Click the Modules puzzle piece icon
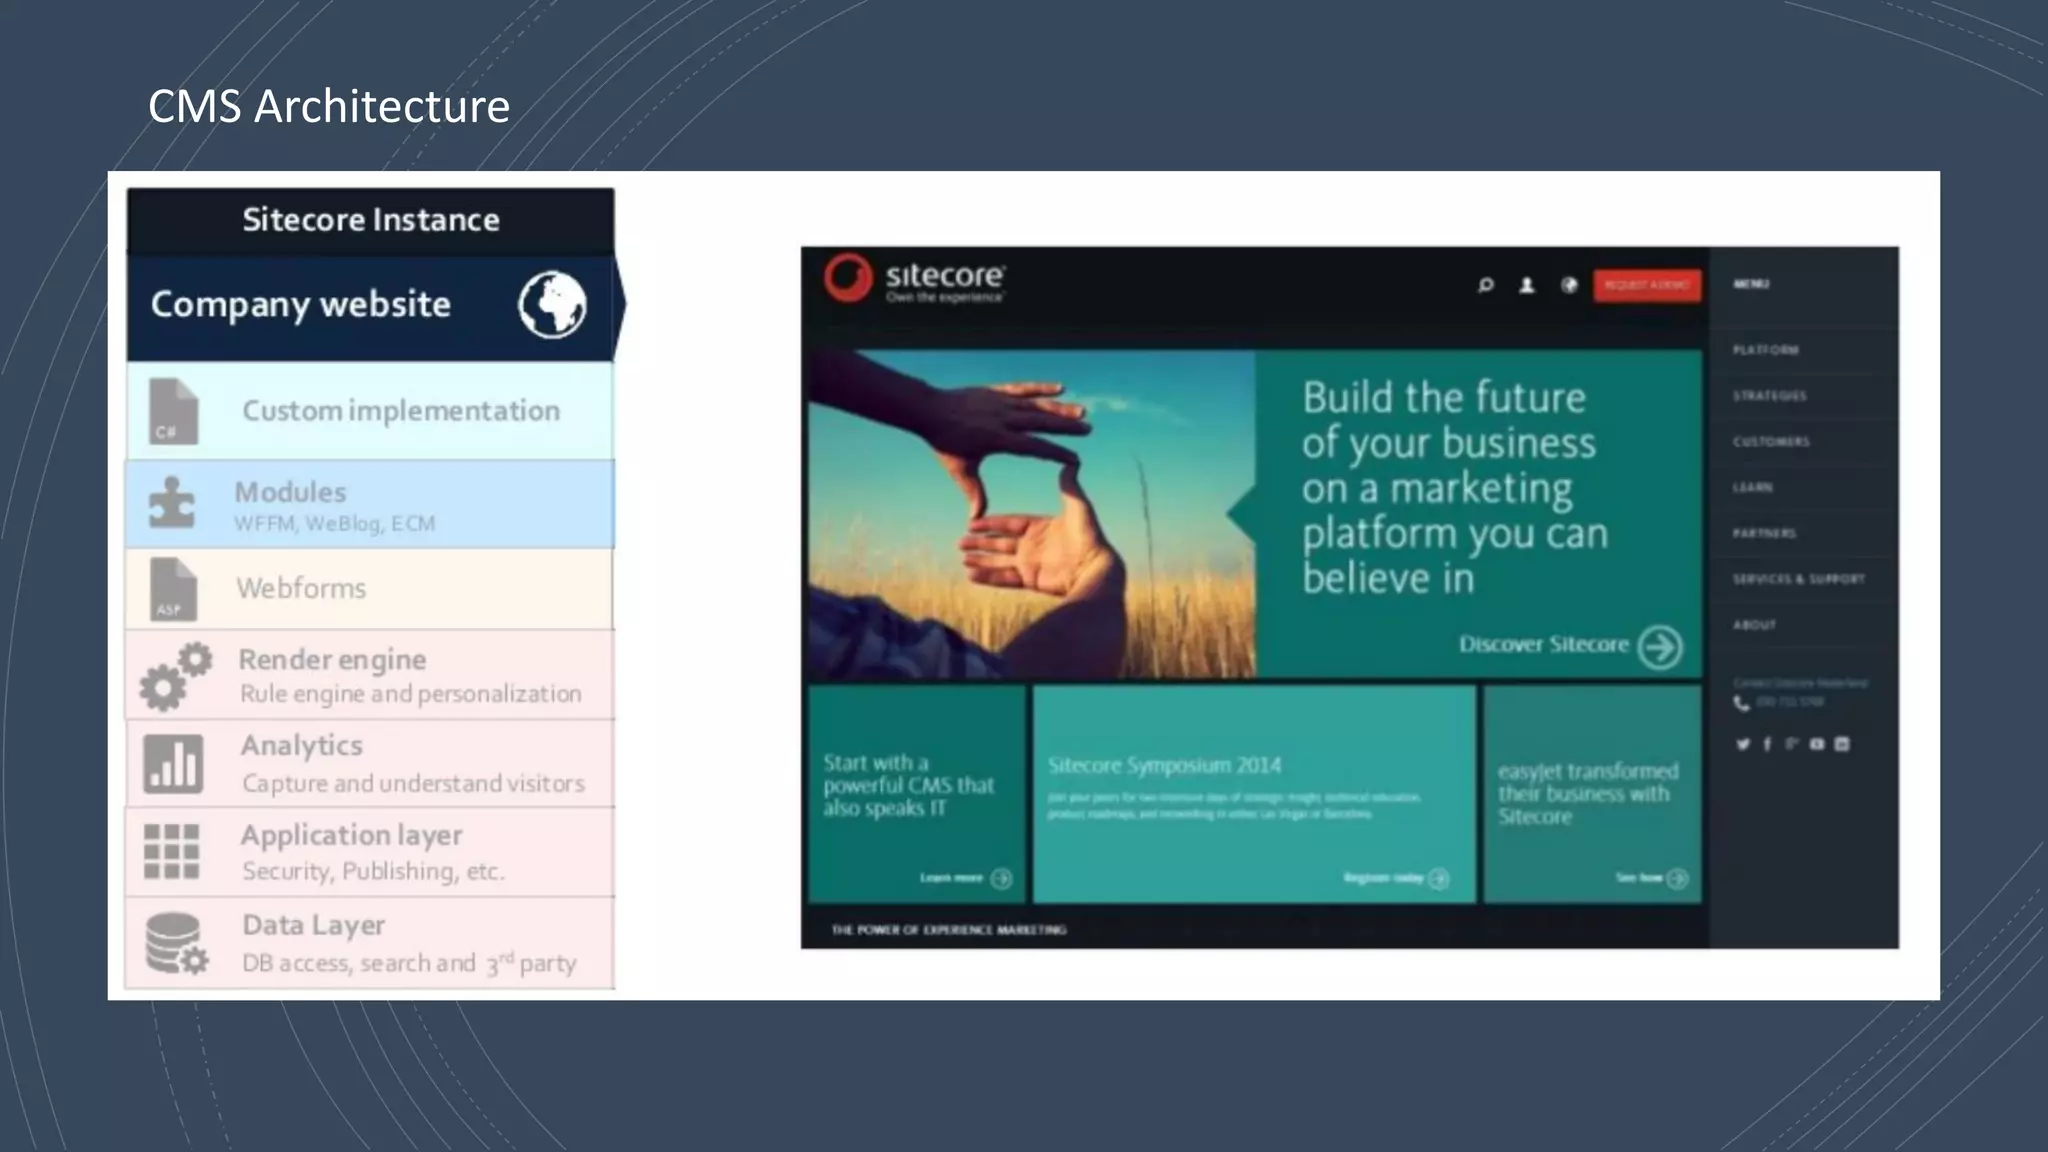 tap(171, 503)
